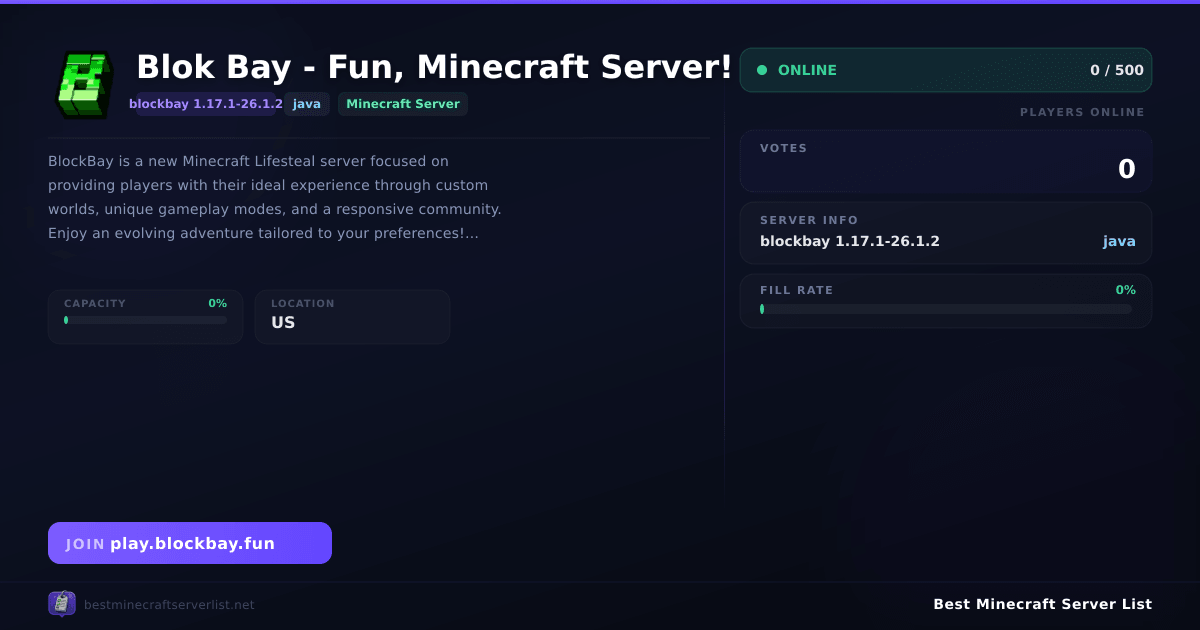Screen dimensions: 1200x630
Task: Click the green online status dot
Action: 762,70
